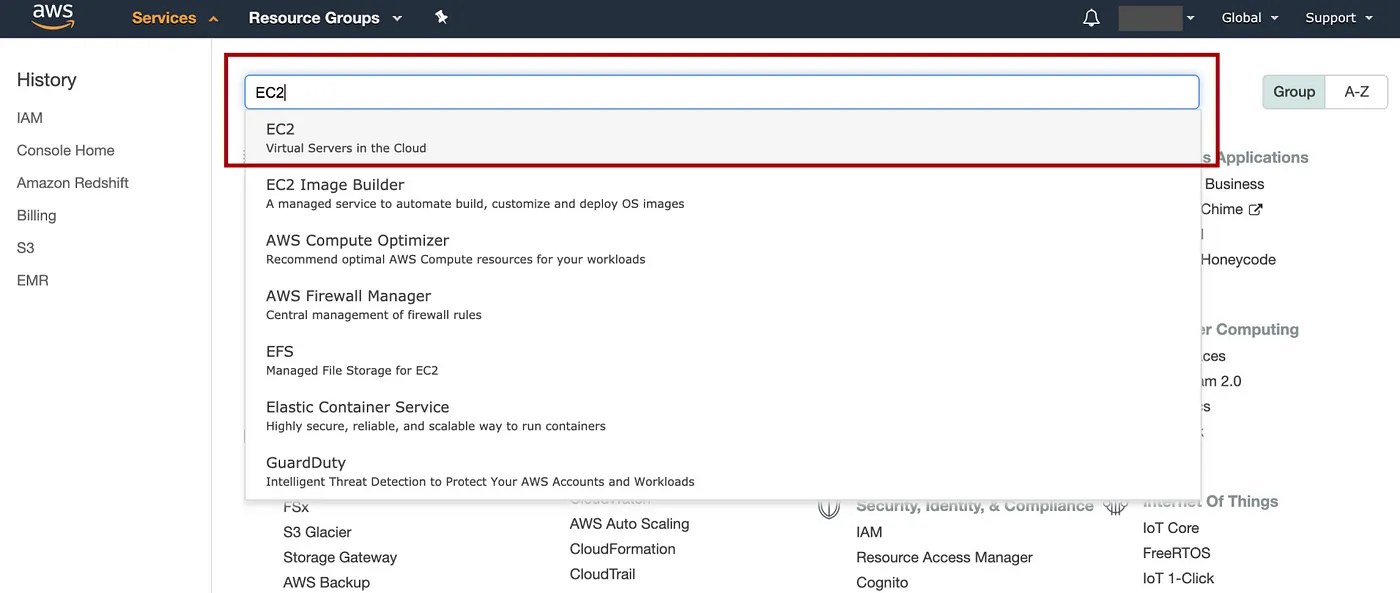The image size is (1400, 593).
Task: Open the account name dropdown
Action: tap(1157, 18)
